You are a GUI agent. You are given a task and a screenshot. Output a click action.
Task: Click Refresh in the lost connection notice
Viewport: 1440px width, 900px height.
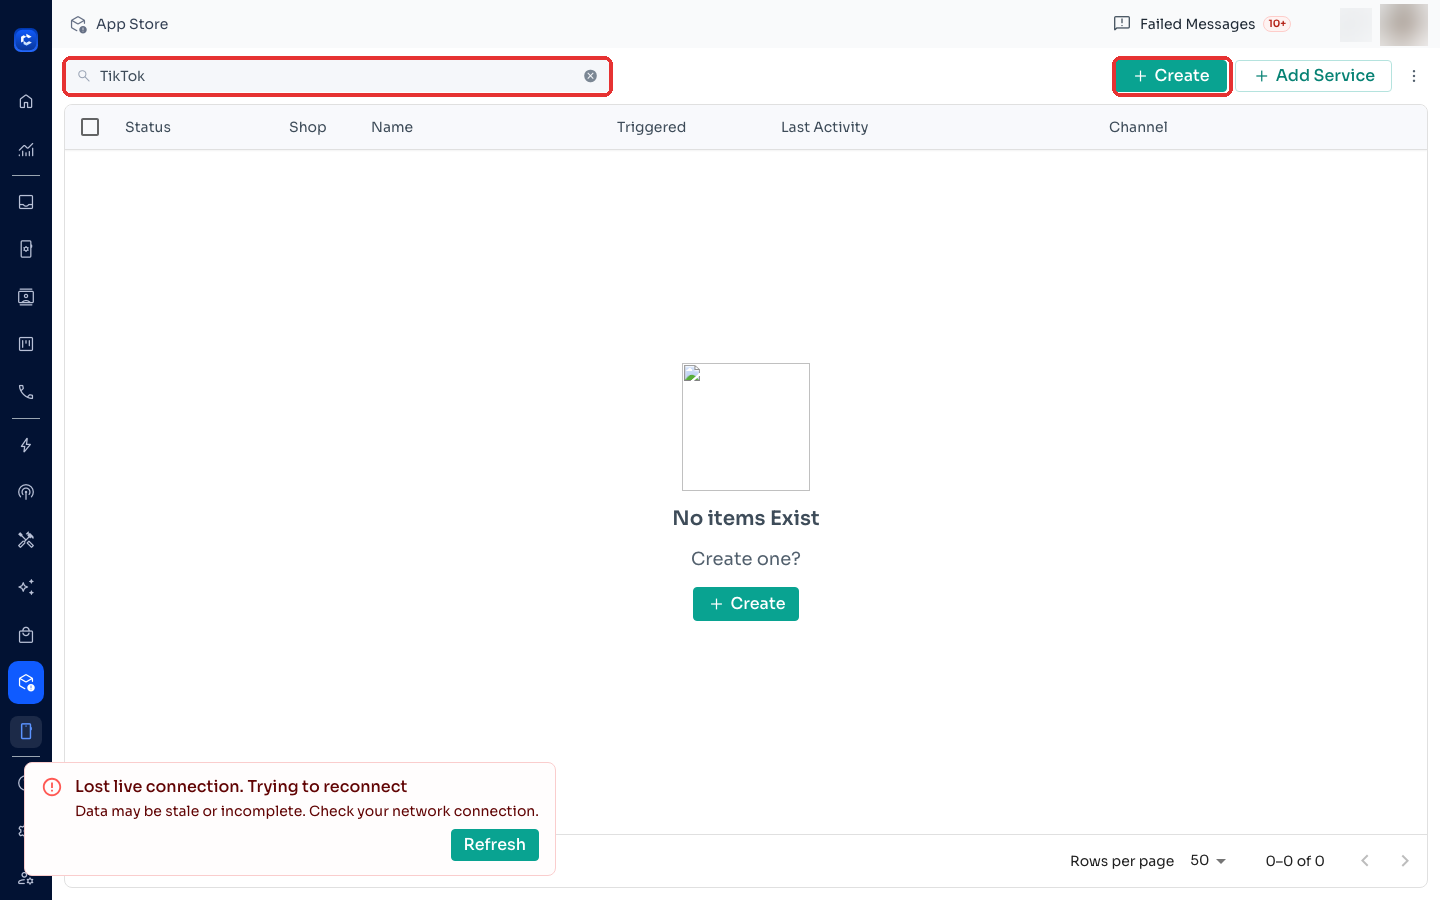(495, 845)
